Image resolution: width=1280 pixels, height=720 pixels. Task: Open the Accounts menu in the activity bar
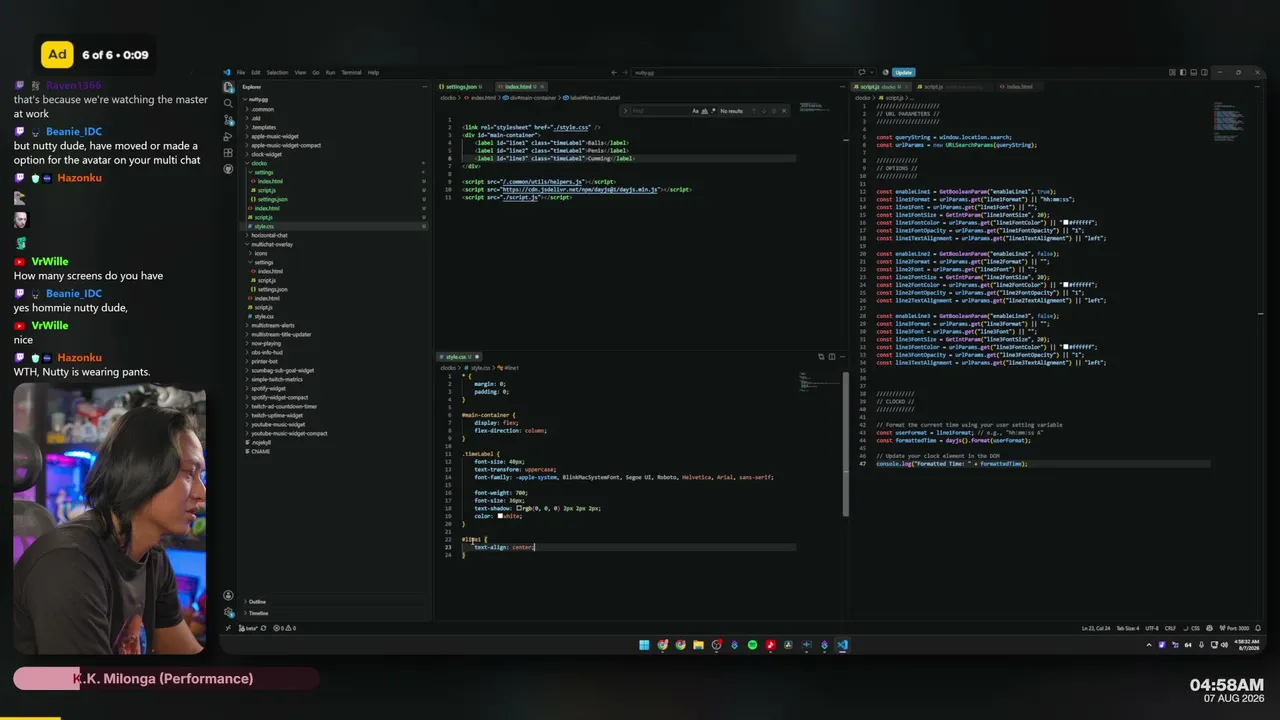tap(229, 596)
